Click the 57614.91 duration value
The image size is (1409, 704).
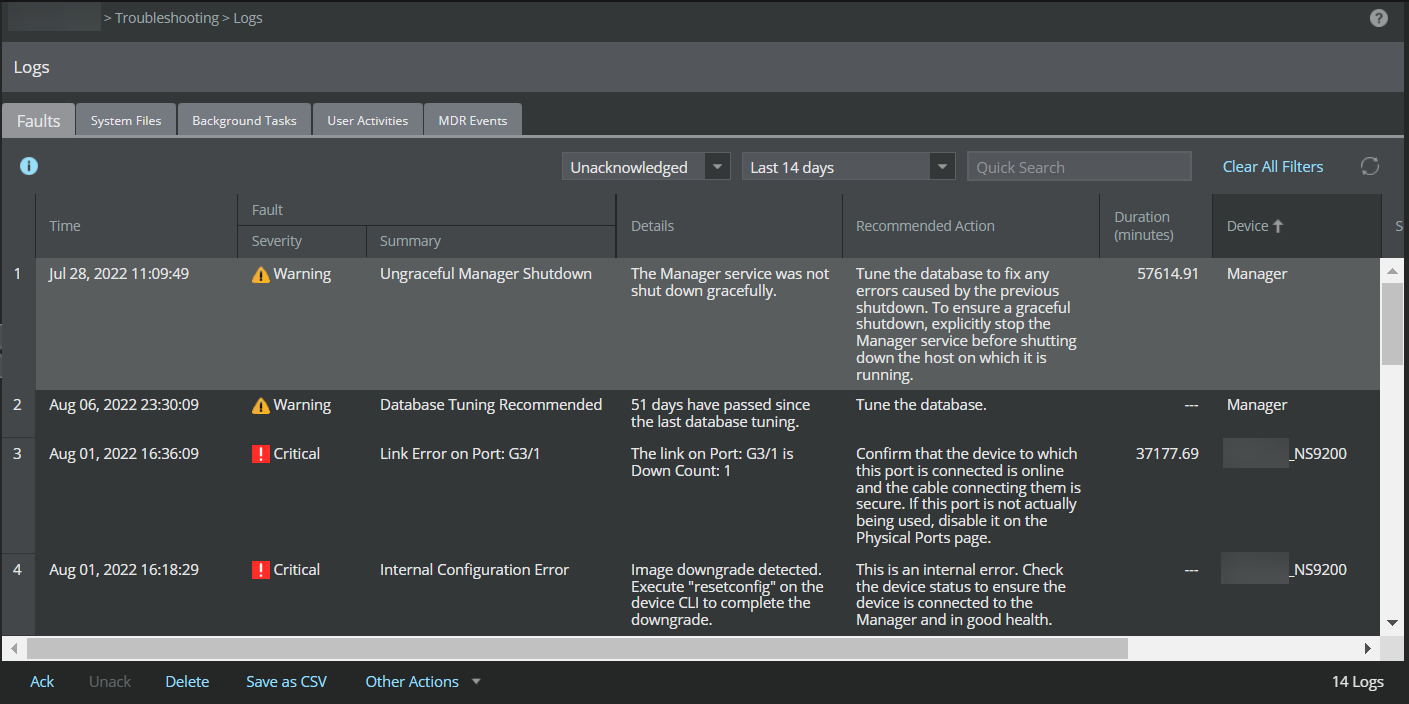(x=1168, y=274)
